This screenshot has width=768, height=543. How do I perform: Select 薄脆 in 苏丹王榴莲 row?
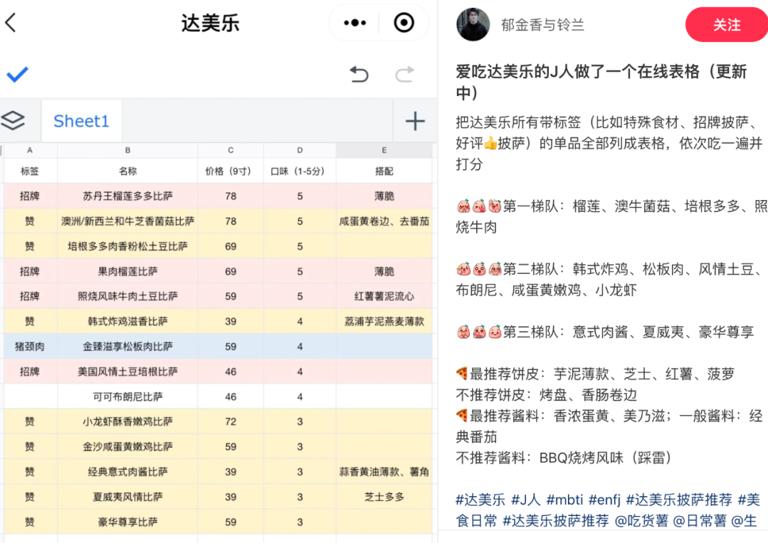click(x=384, y=196)
